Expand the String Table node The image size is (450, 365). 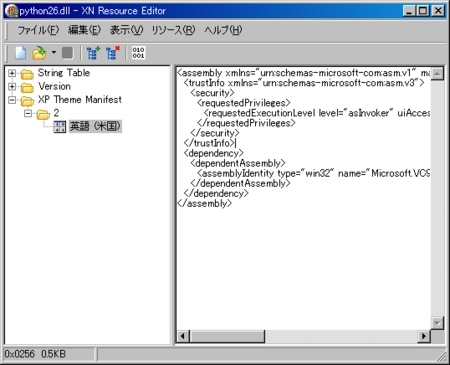pyautogui.click(x=12, y=73)
